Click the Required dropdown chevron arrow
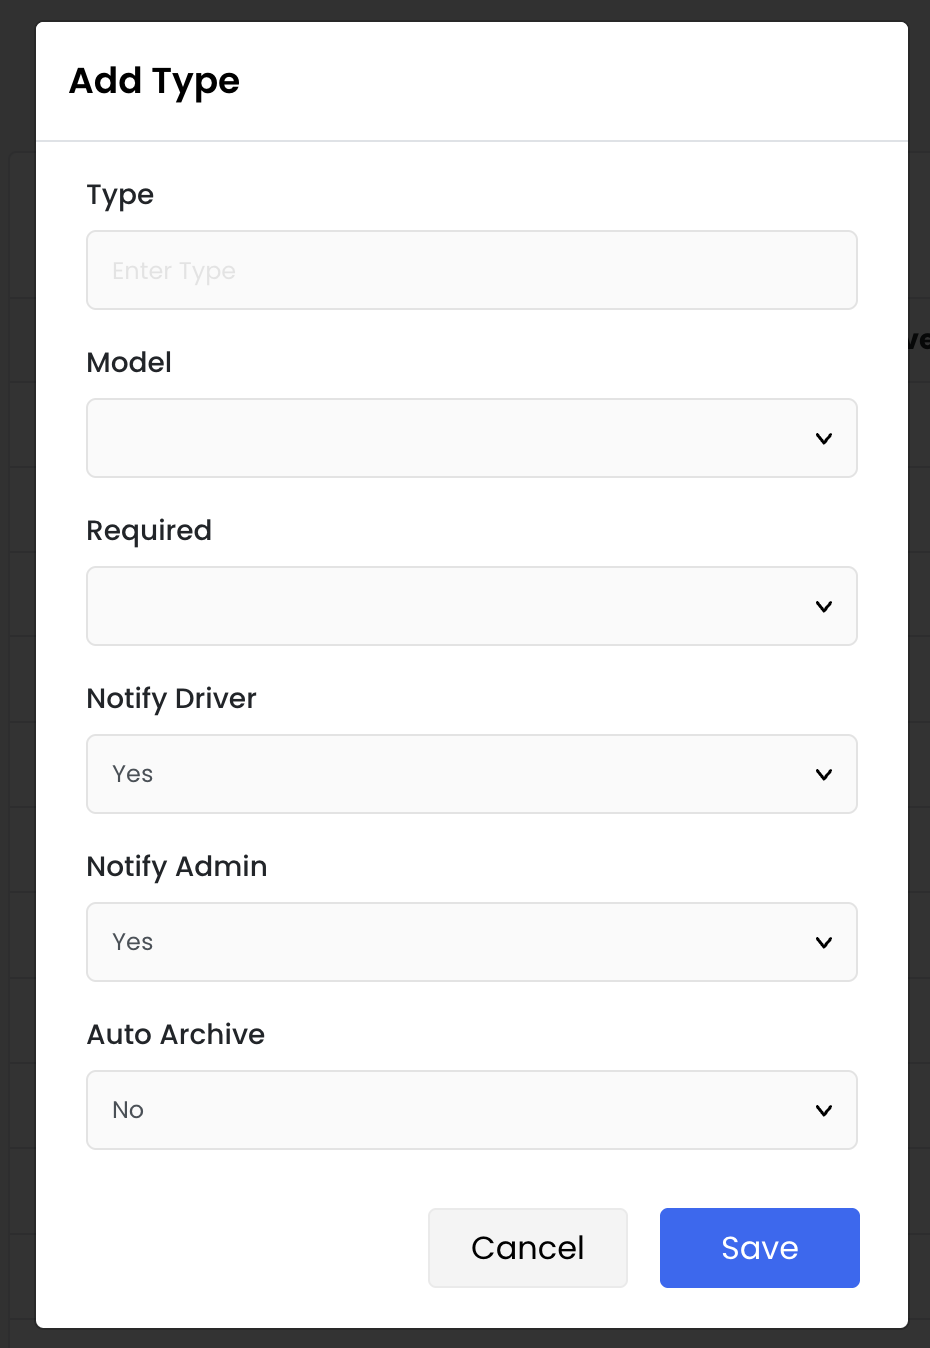Viewport: 930px width, 1348px height. click(824, 606)
